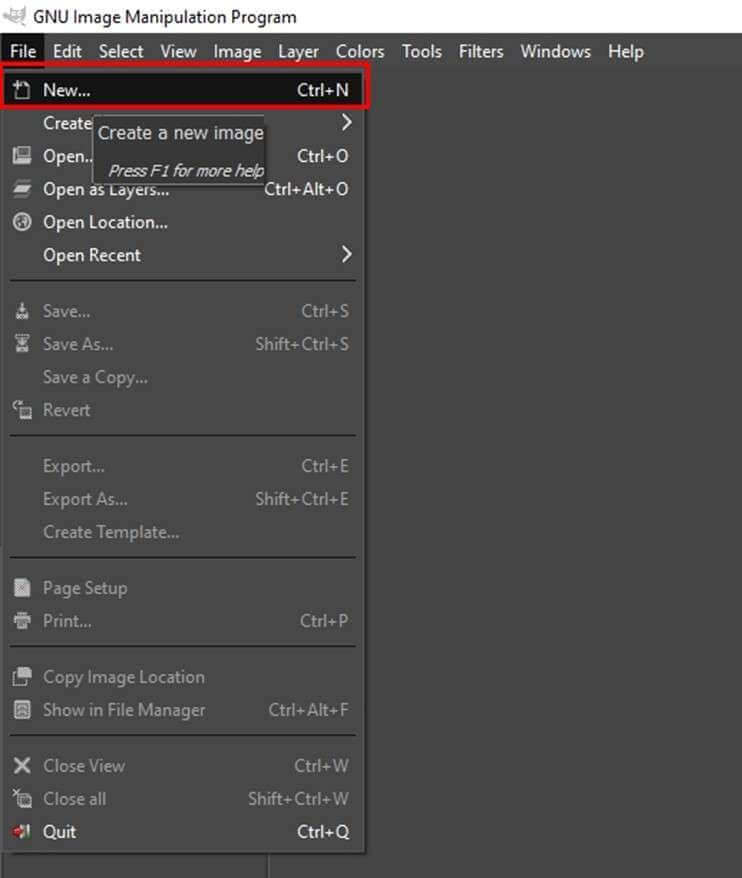Open the Edit menu
742x878 pixels.
point(67,52)
